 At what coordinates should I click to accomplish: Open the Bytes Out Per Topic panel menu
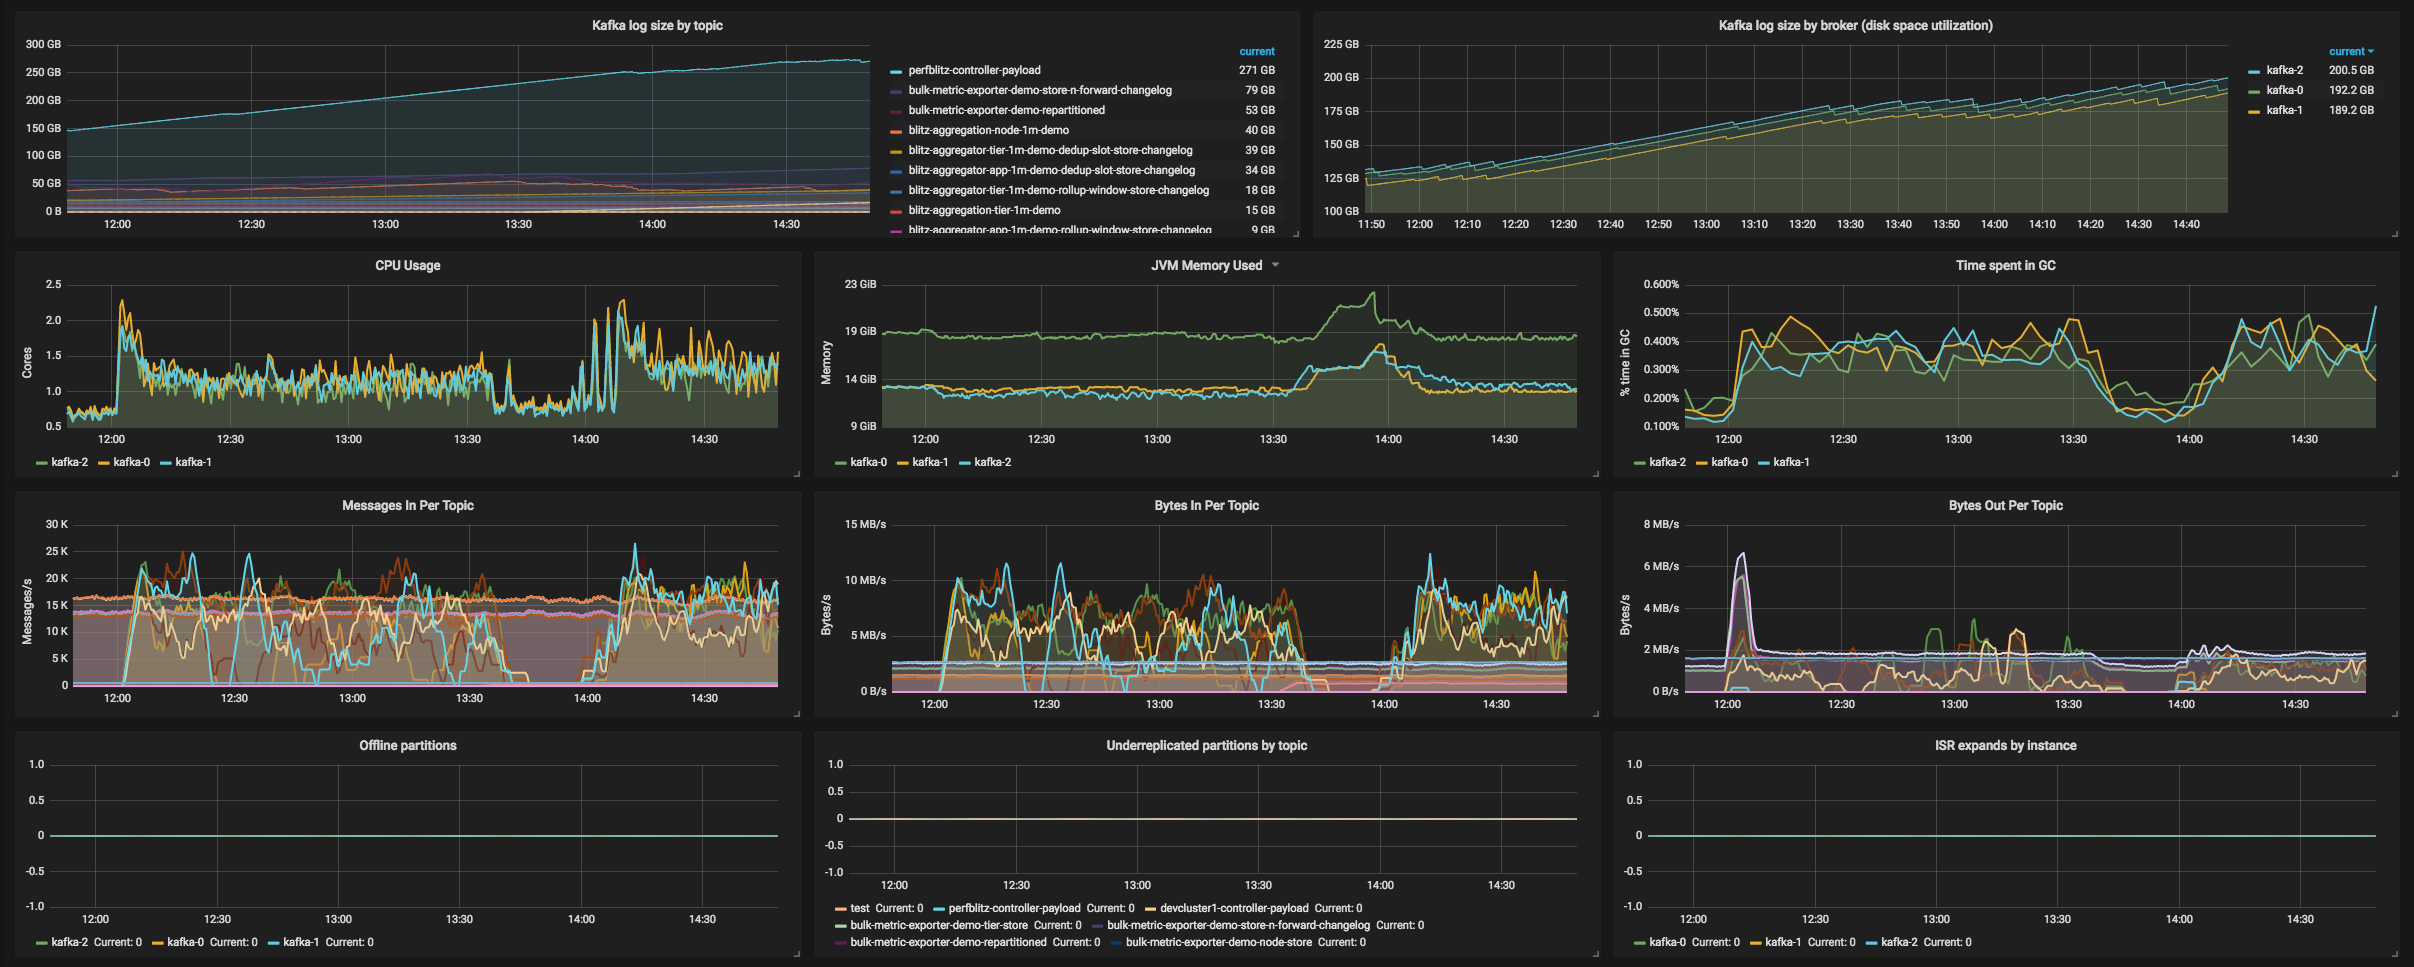[2005, 505]
